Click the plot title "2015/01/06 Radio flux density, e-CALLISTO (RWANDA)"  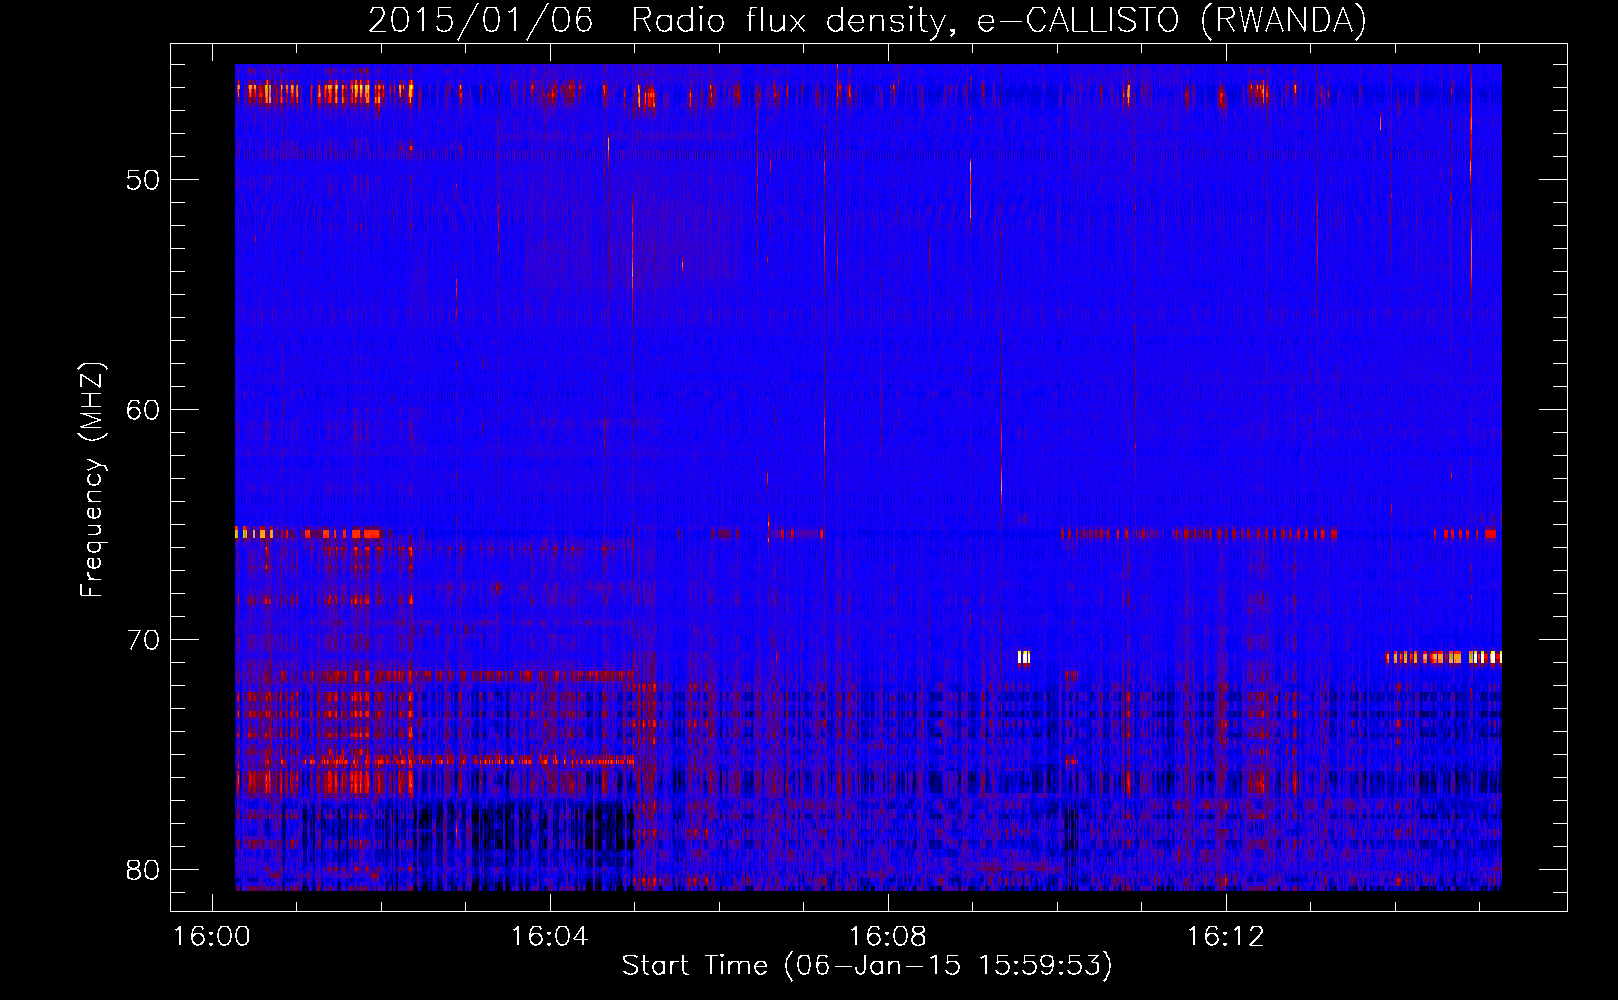pos(867,20)
